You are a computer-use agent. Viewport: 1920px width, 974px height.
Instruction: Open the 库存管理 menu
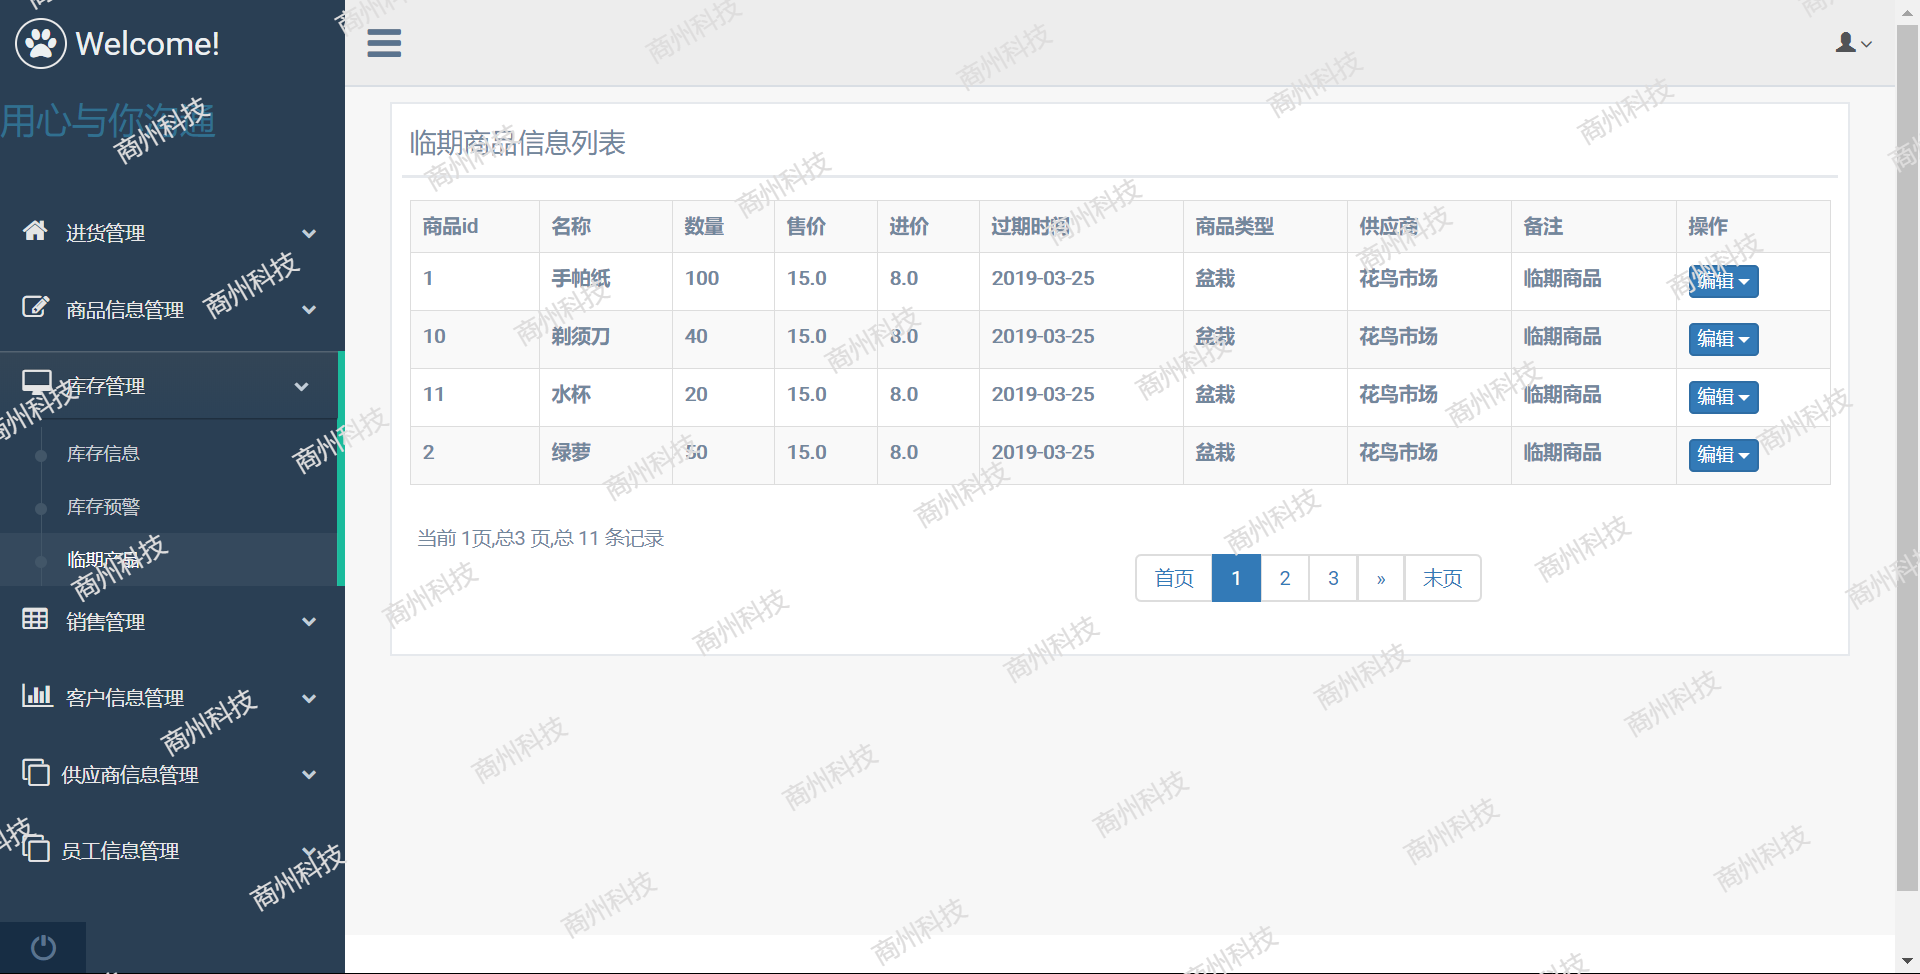170,386
